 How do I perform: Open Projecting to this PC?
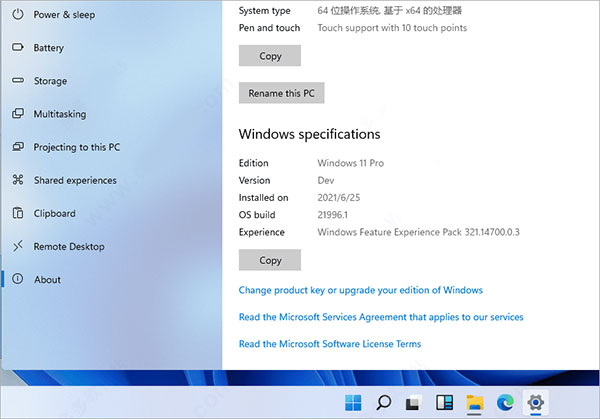point(76,147)
